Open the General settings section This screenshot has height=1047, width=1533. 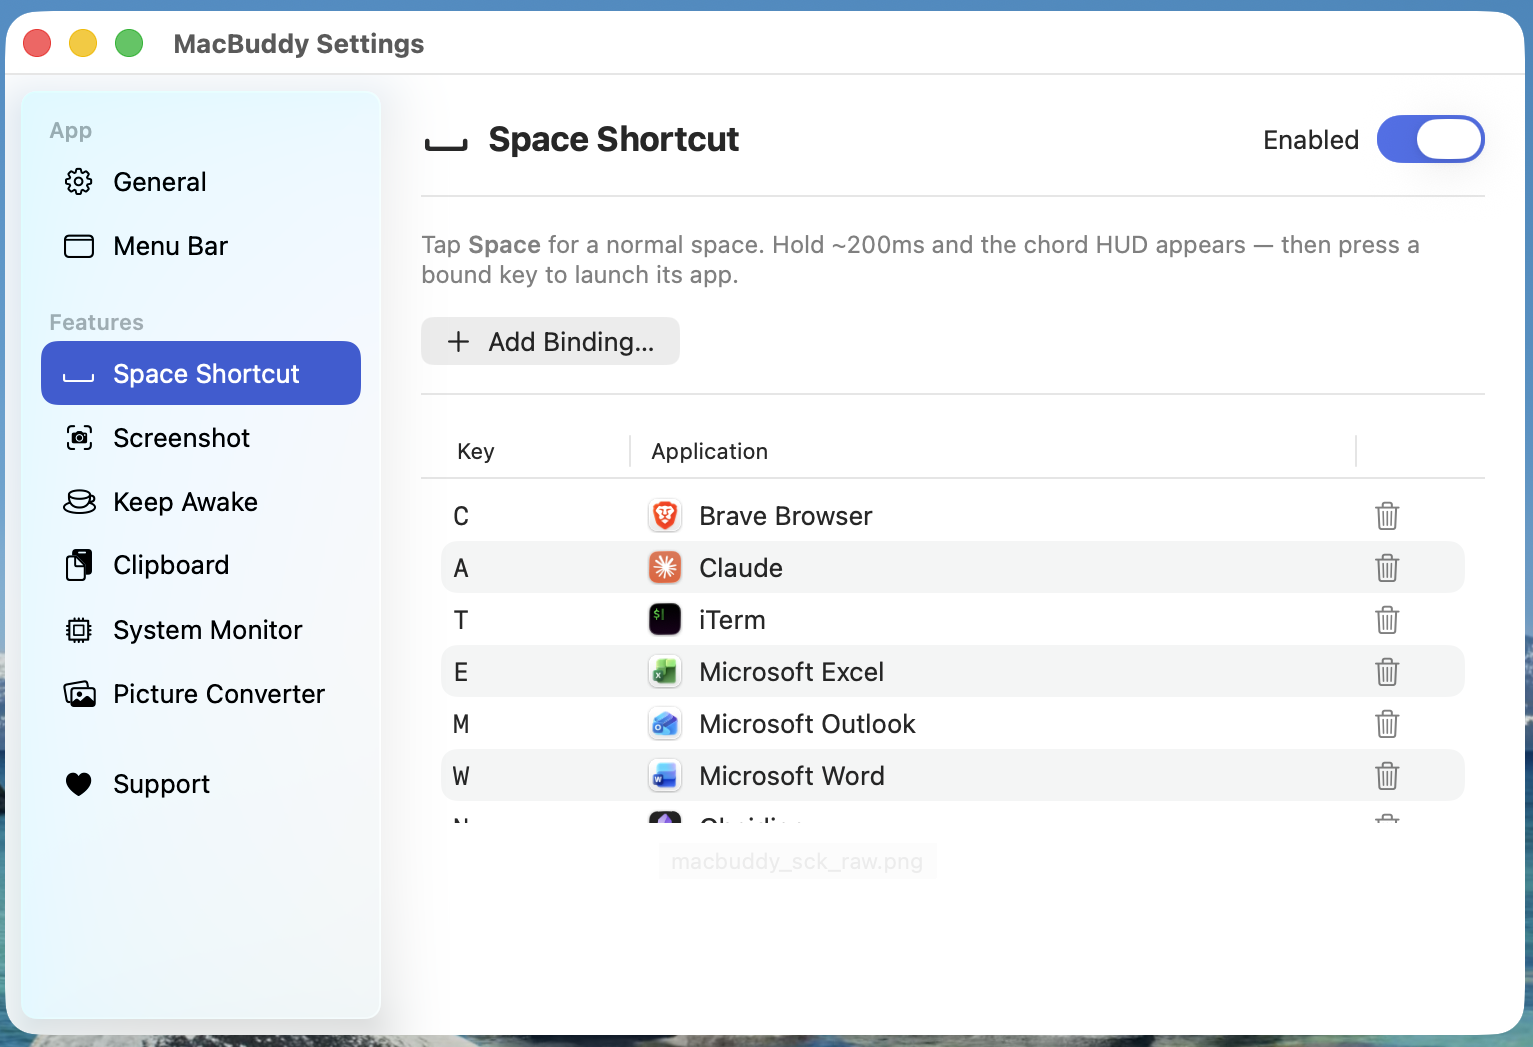201,182
